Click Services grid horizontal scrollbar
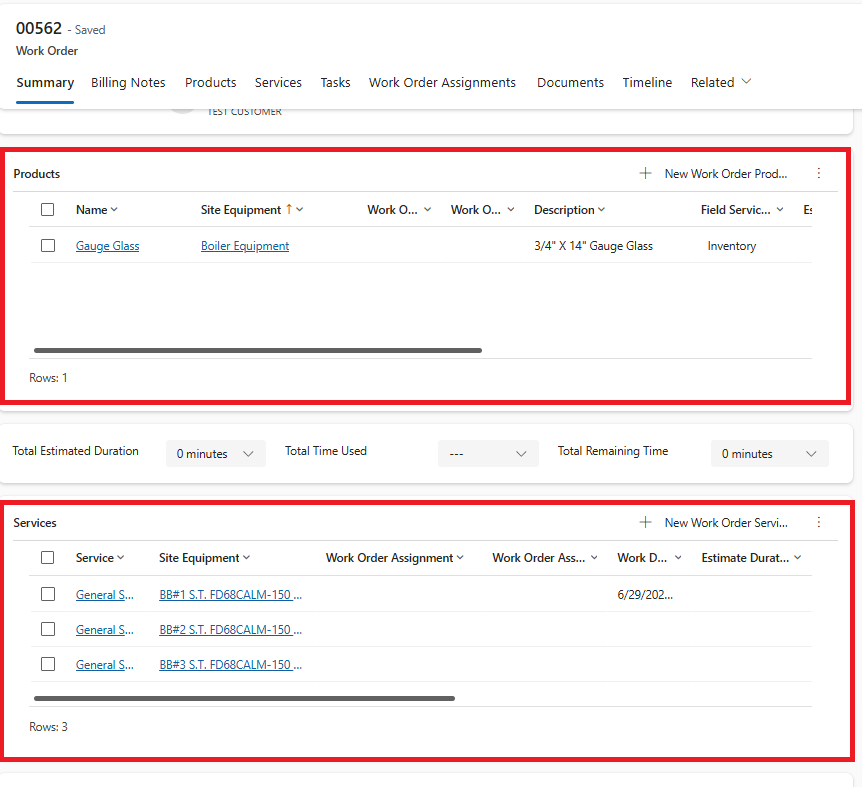The image size is (862, 787). click(244, 699)
